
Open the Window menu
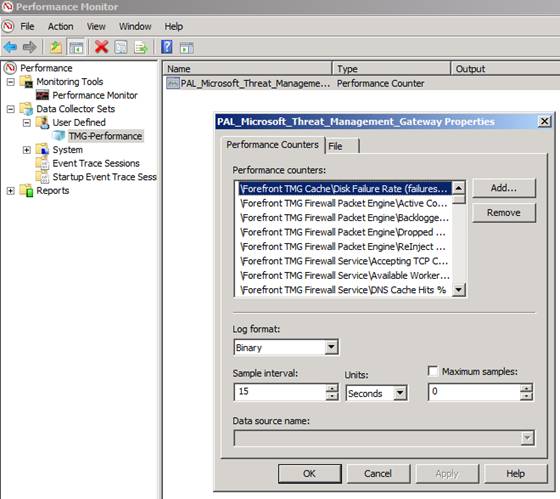click(x=135, y=26)
